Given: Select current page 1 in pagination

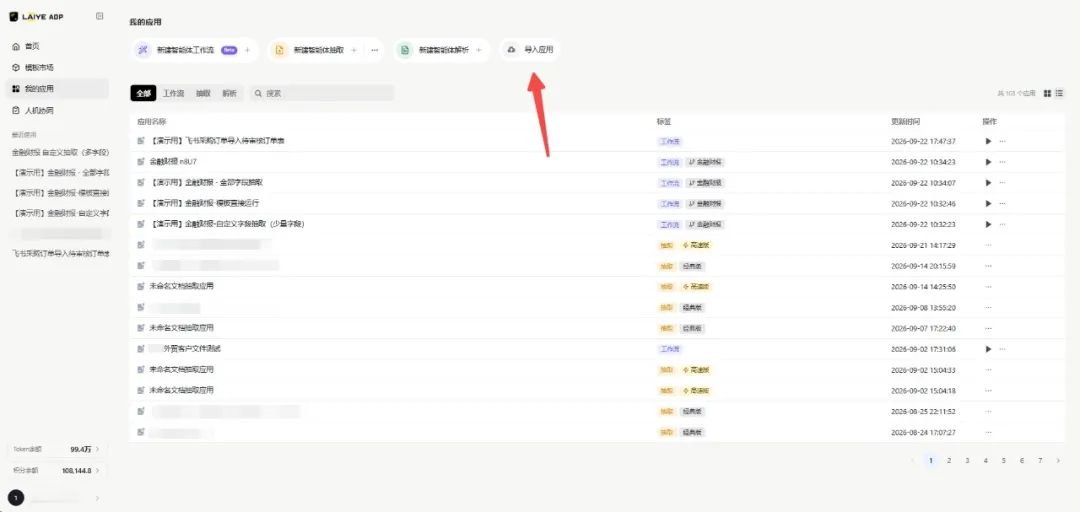Looking at the screenshot, I should (931, 460).
